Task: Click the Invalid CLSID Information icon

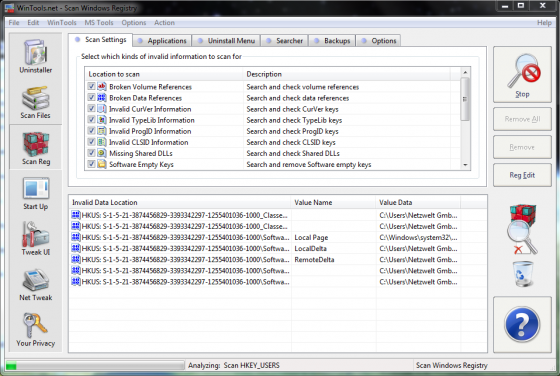Action: tap(102, 142)
